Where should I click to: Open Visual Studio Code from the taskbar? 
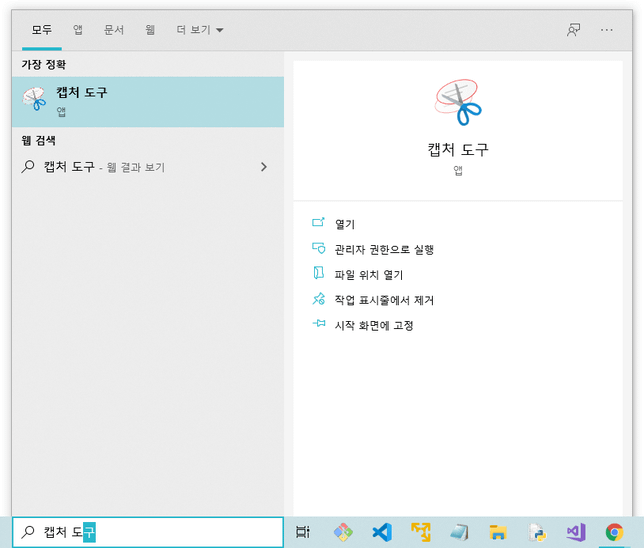381,533
